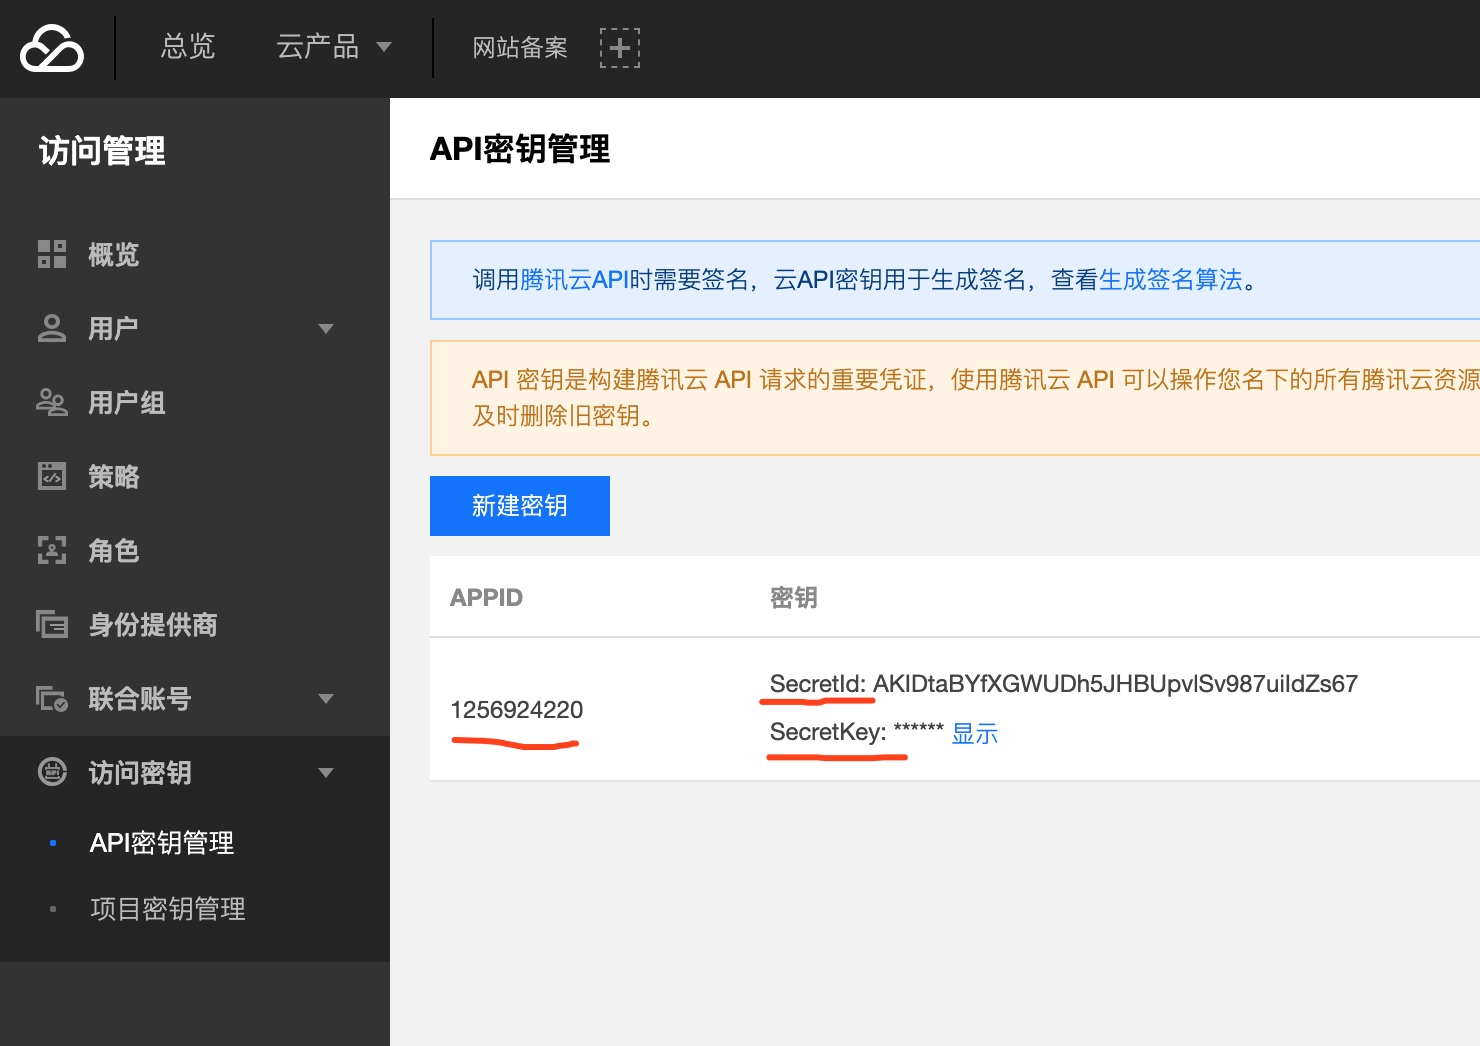Click the Federated Account (联合账号) icon

(52, 698)
